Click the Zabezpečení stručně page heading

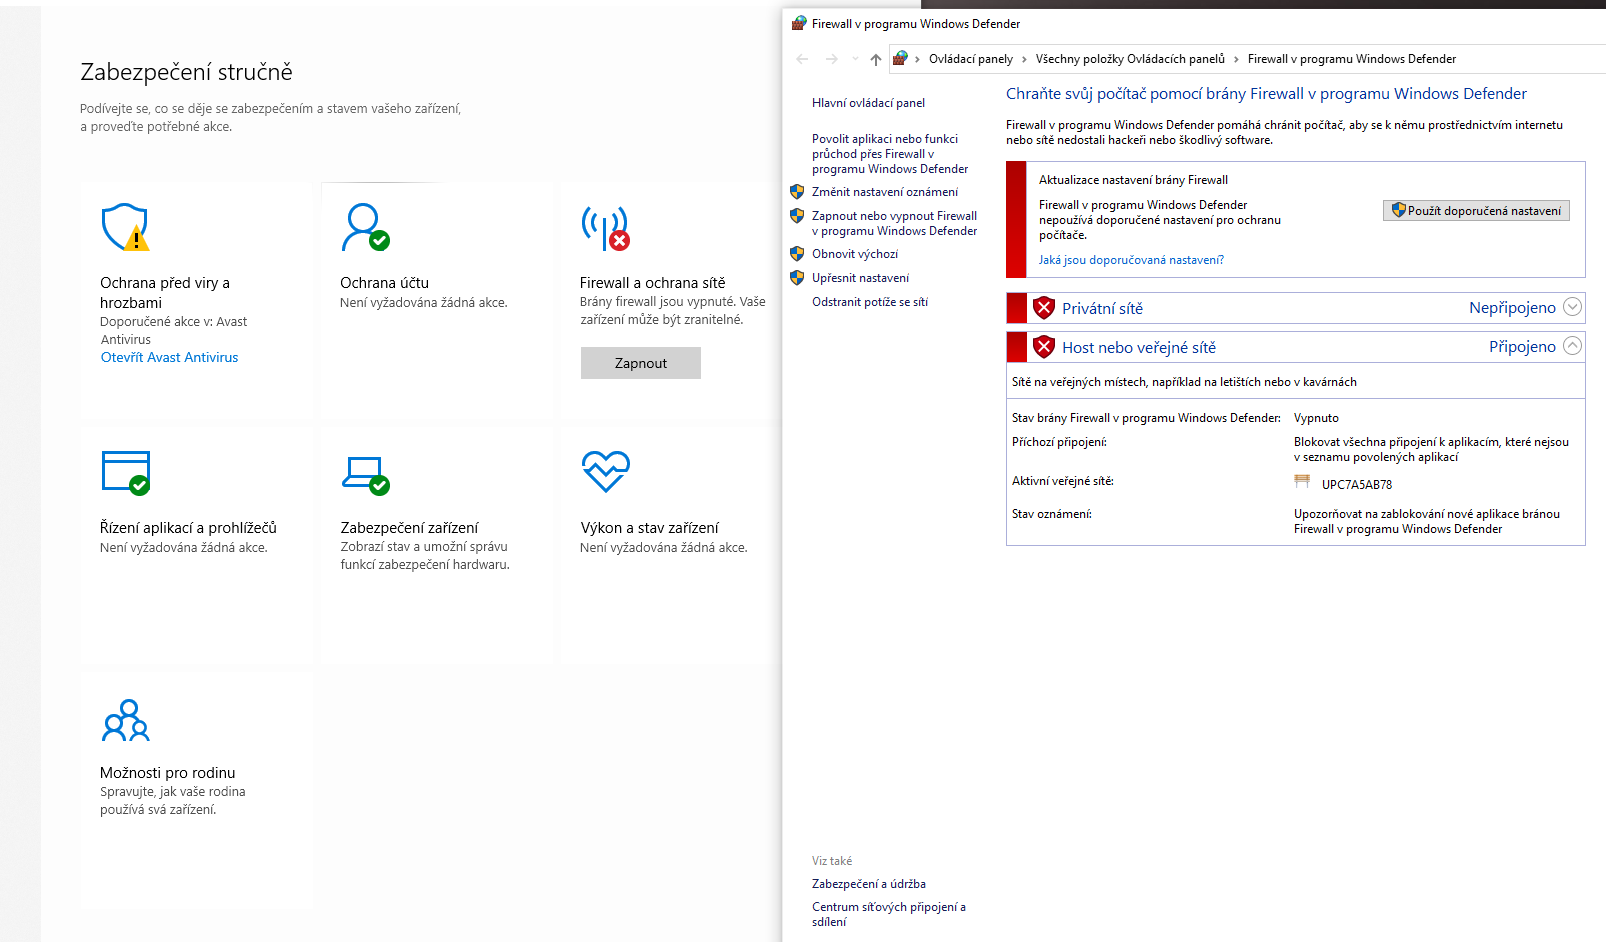[186, 72]
